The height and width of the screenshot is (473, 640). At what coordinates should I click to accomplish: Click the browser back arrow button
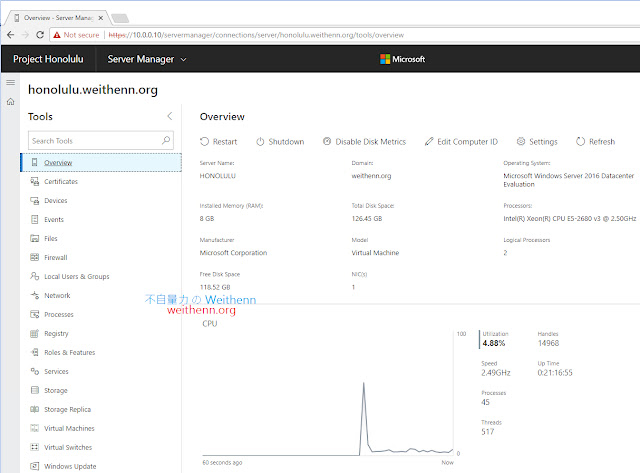pyautogui.click(x=12, y=34)
